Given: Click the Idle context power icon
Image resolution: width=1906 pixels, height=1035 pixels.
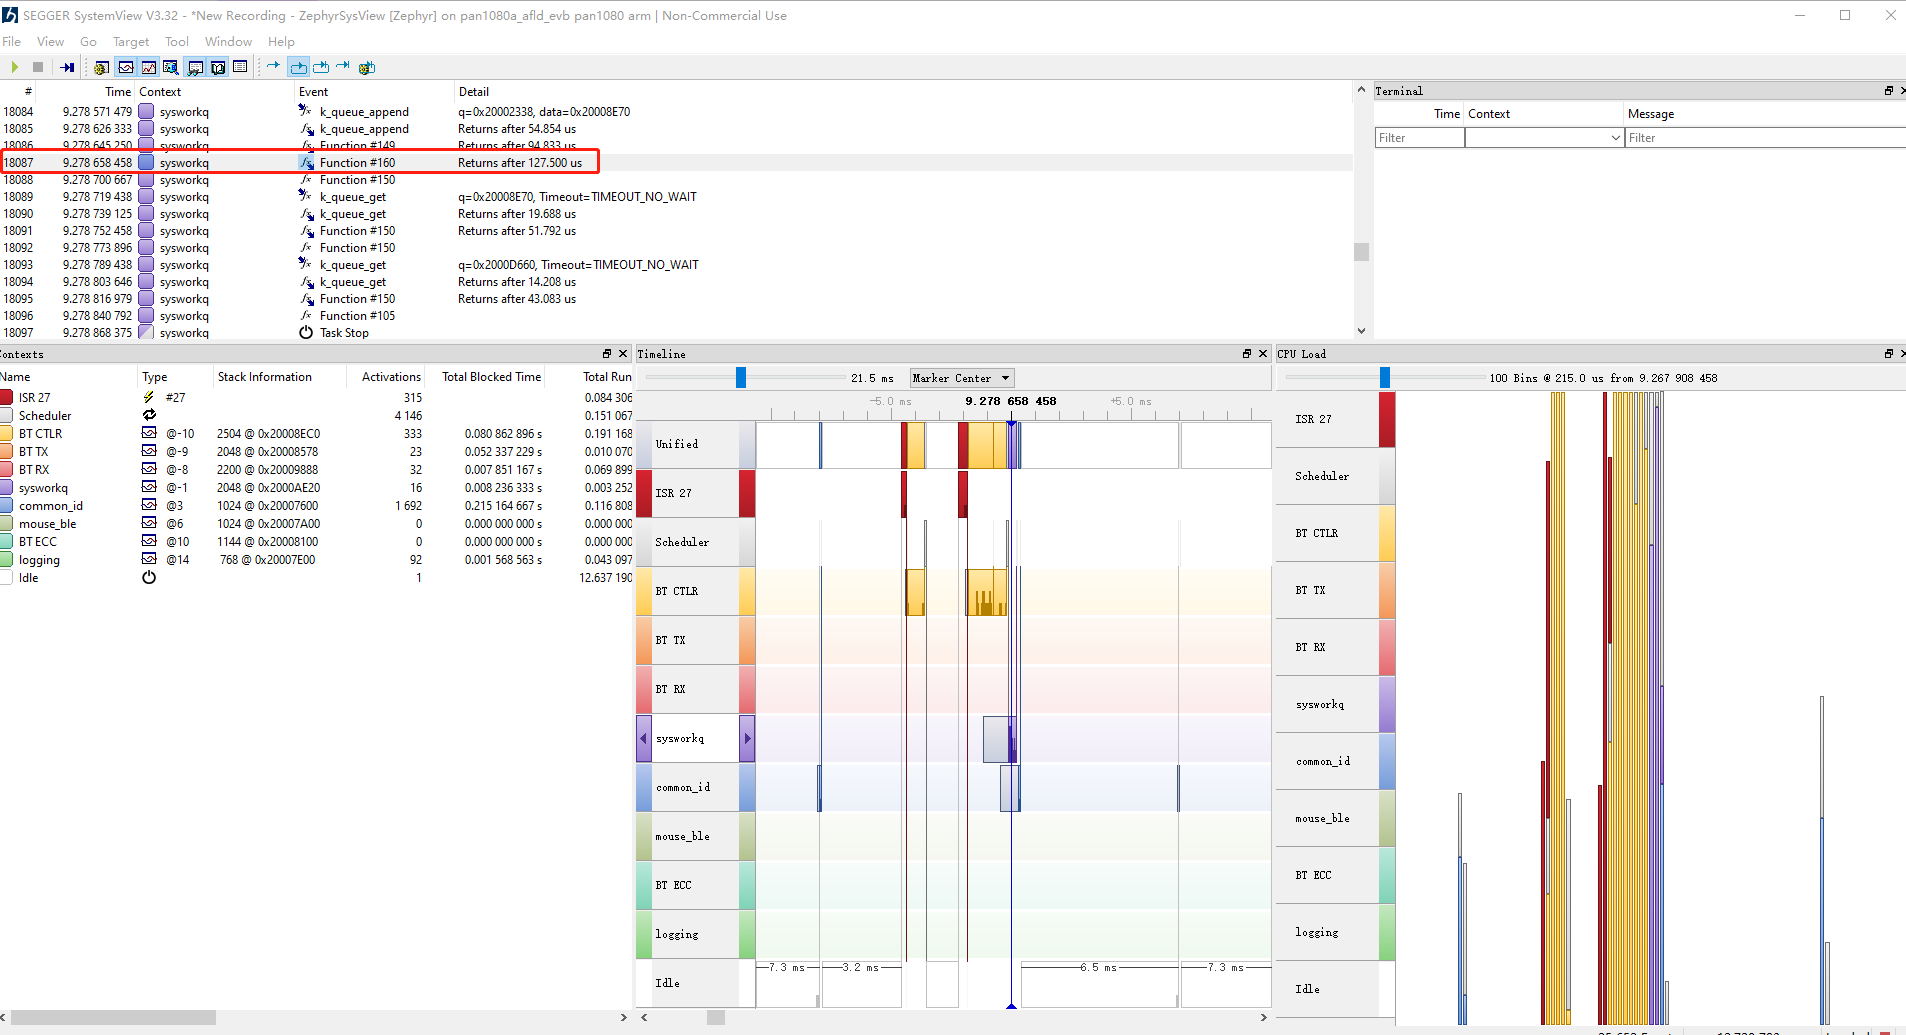Looking at the screenshot, I should click(149, 578).
